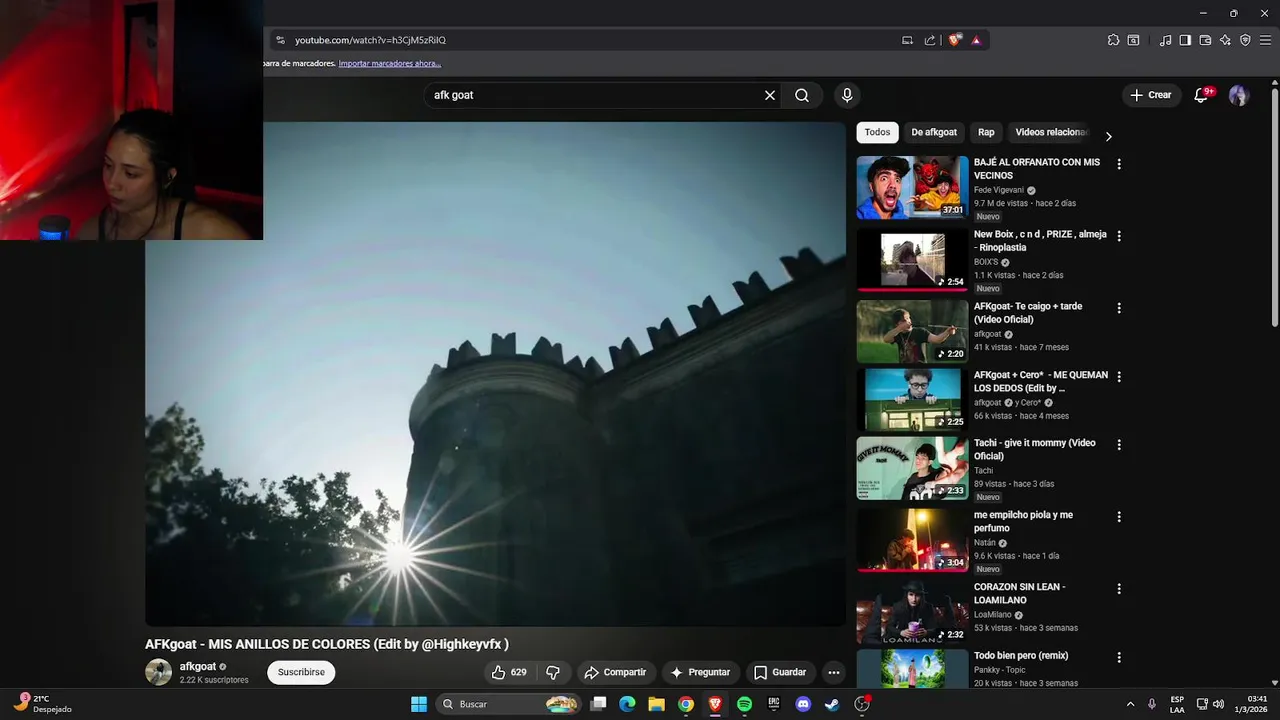Toggle the browser sidebar panel icon
1280x720 pixels.
1185,40
